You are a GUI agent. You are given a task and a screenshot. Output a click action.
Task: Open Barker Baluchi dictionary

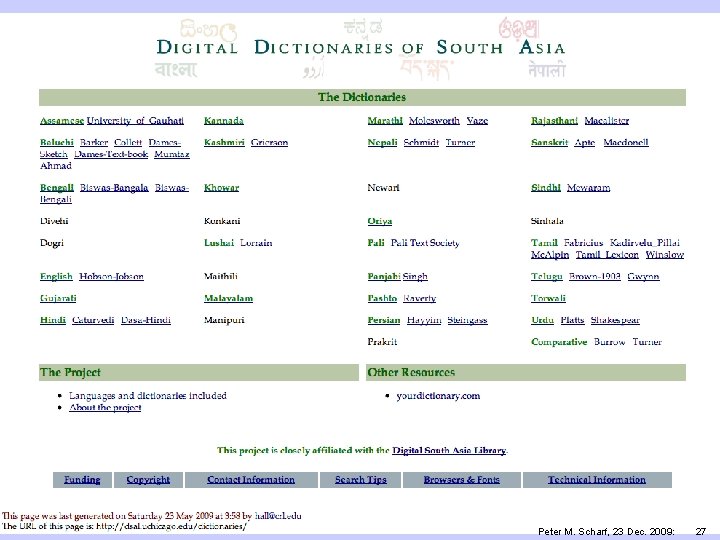[x=94, y=142]
